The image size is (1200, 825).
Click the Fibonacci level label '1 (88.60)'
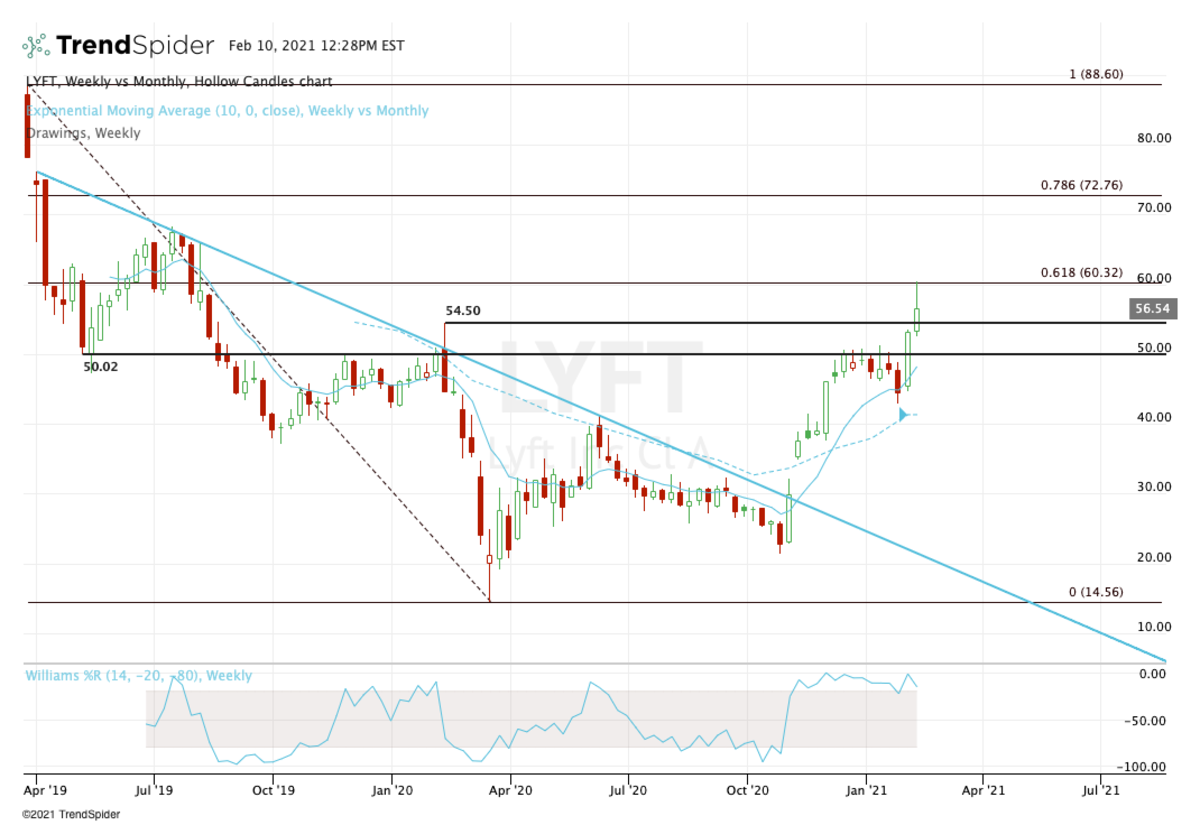point(1097,74)
